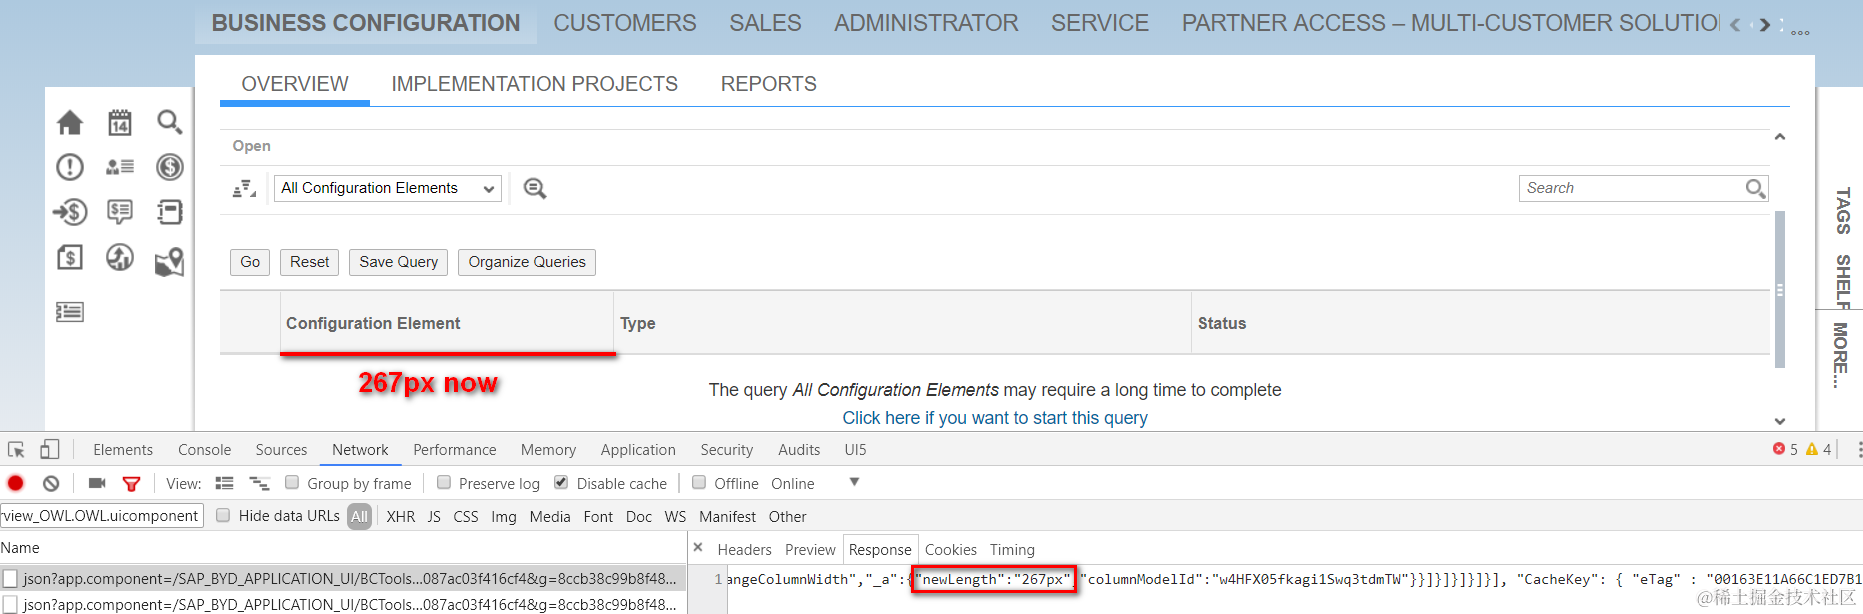Open All Configuration Elements dropdown
This screenshot has height=614, width=1863.
(x=388, y=188)
